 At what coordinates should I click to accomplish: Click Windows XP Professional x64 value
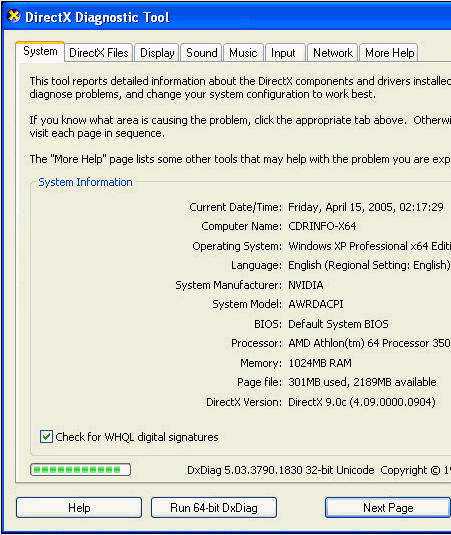click(x=369, y=246)
